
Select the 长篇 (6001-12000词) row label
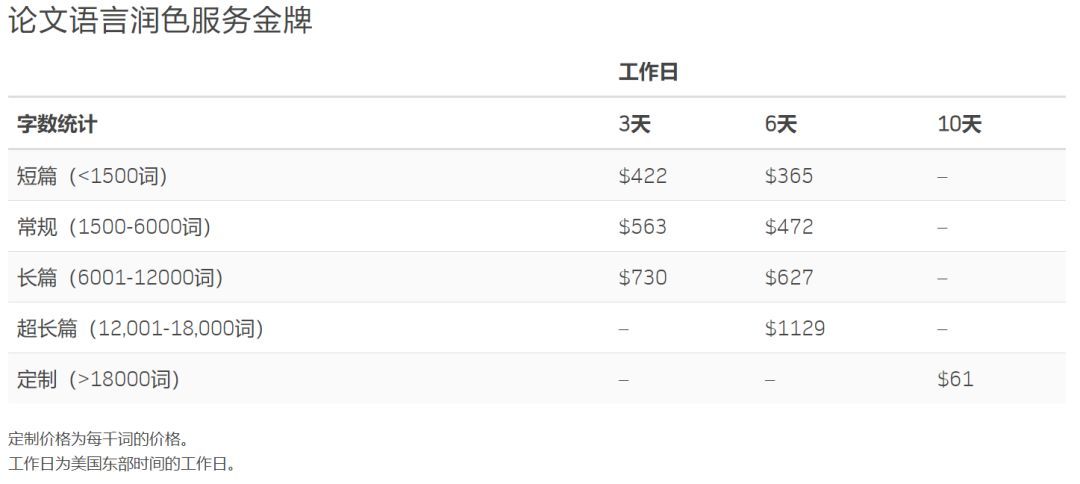[120, 278]
